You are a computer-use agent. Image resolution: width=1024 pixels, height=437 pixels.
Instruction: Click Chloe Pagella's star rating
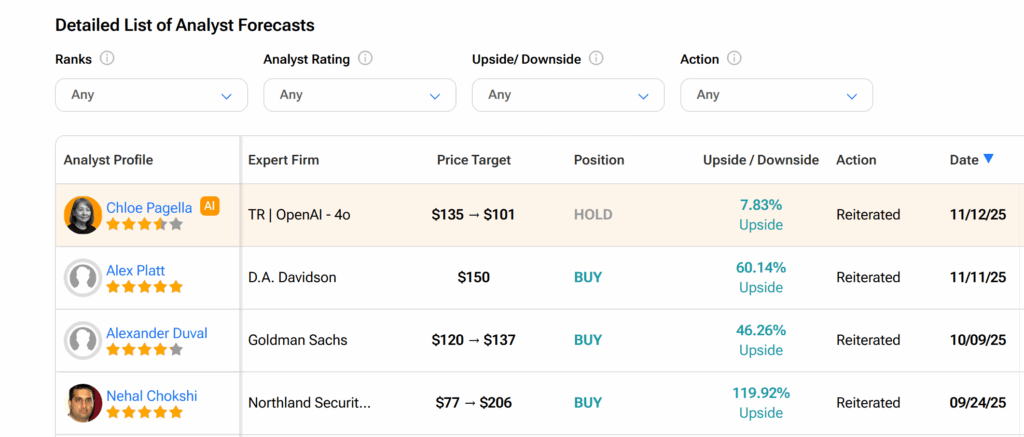tap(145, 225)
